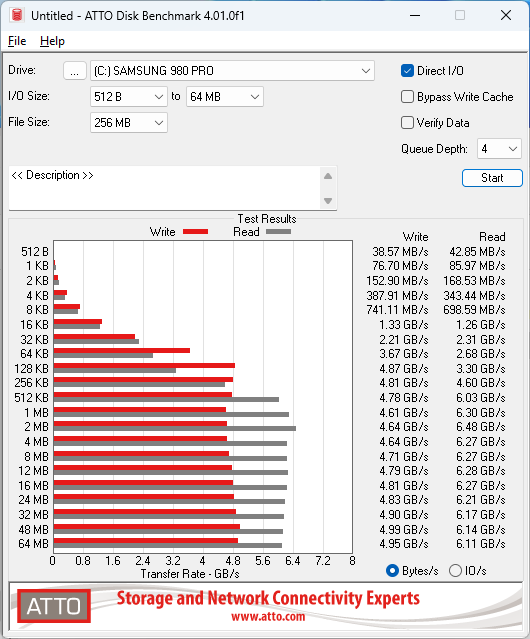Click the 6.48 GB/s read value

click(x=481, y=427)
